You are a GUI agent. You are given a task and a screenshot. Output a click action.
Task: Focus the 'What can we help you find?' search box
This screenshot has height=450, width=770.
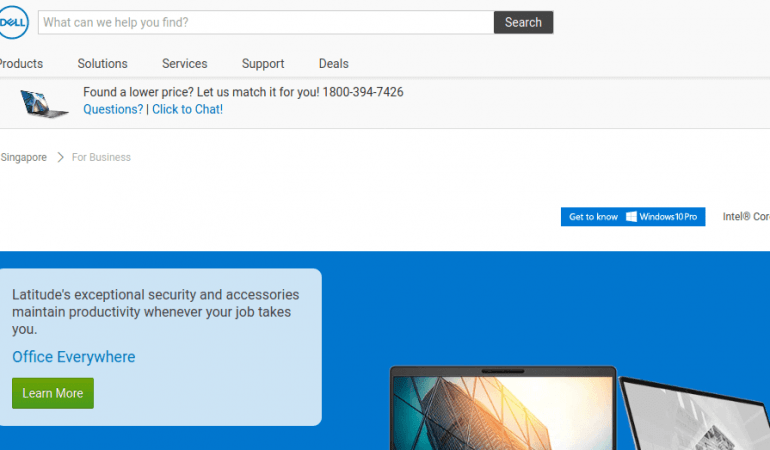(266, 23)
